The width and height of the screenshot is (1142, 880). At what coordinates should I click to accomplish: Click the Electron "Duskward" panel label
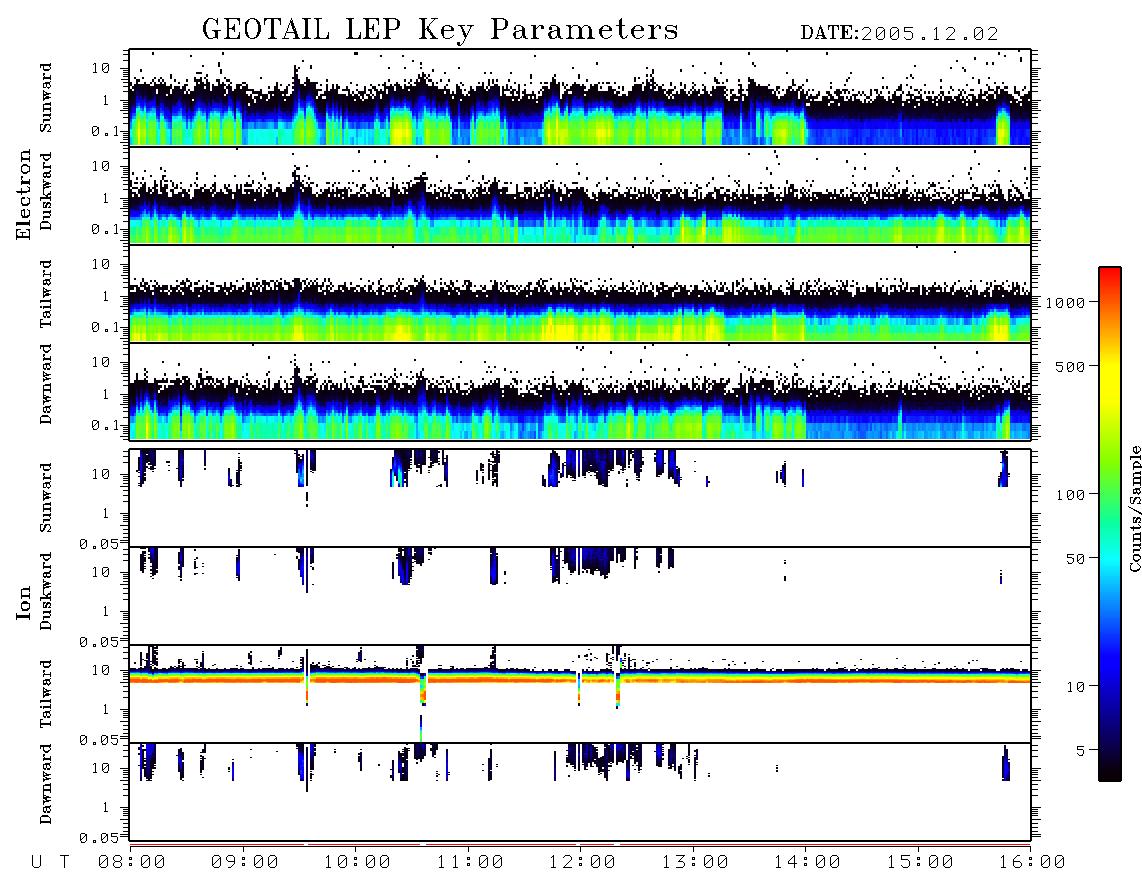point(45,191)
